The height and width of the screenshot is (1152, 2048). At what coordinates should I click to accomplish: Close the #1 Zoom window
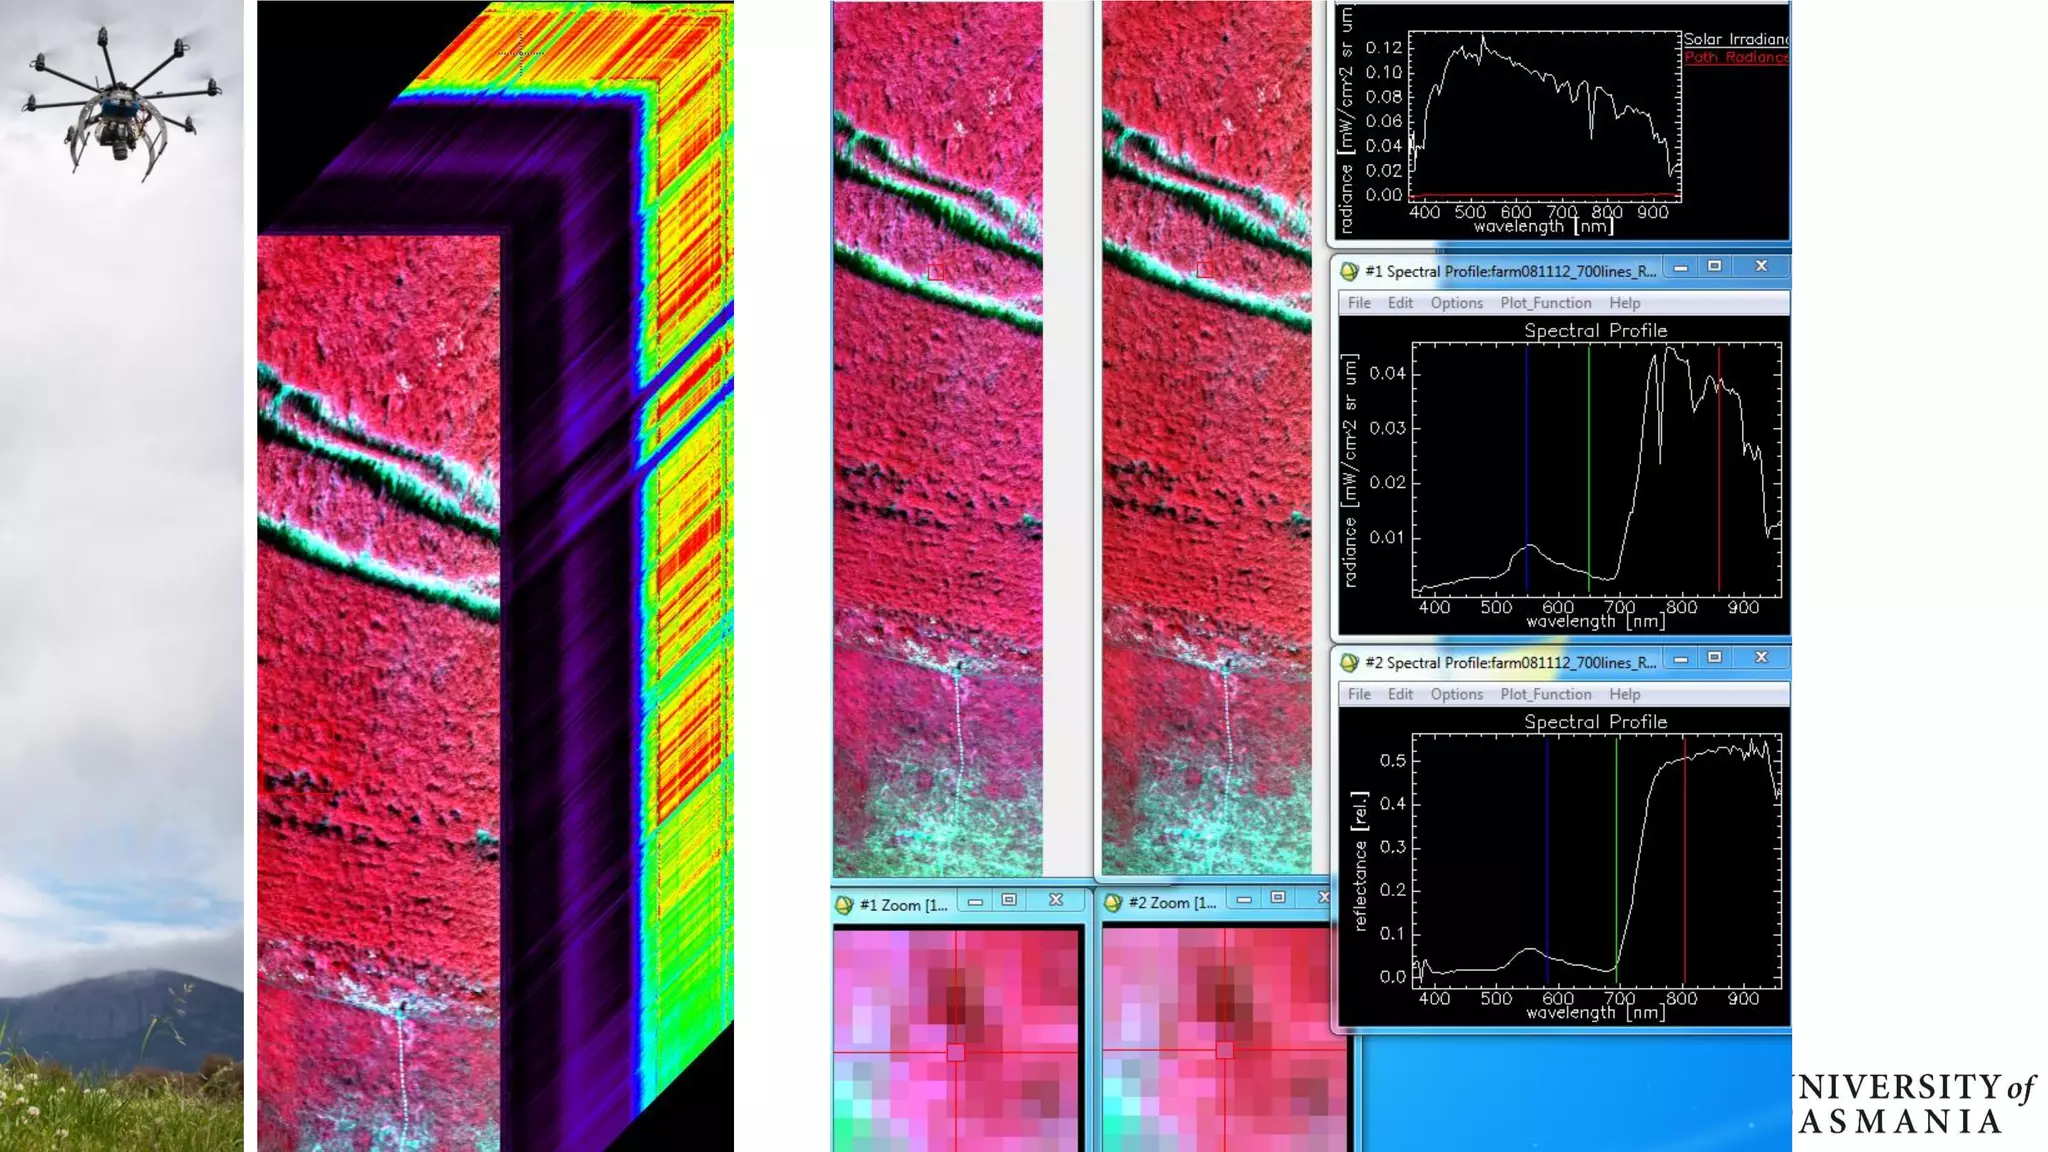[x=1055, y=900]
